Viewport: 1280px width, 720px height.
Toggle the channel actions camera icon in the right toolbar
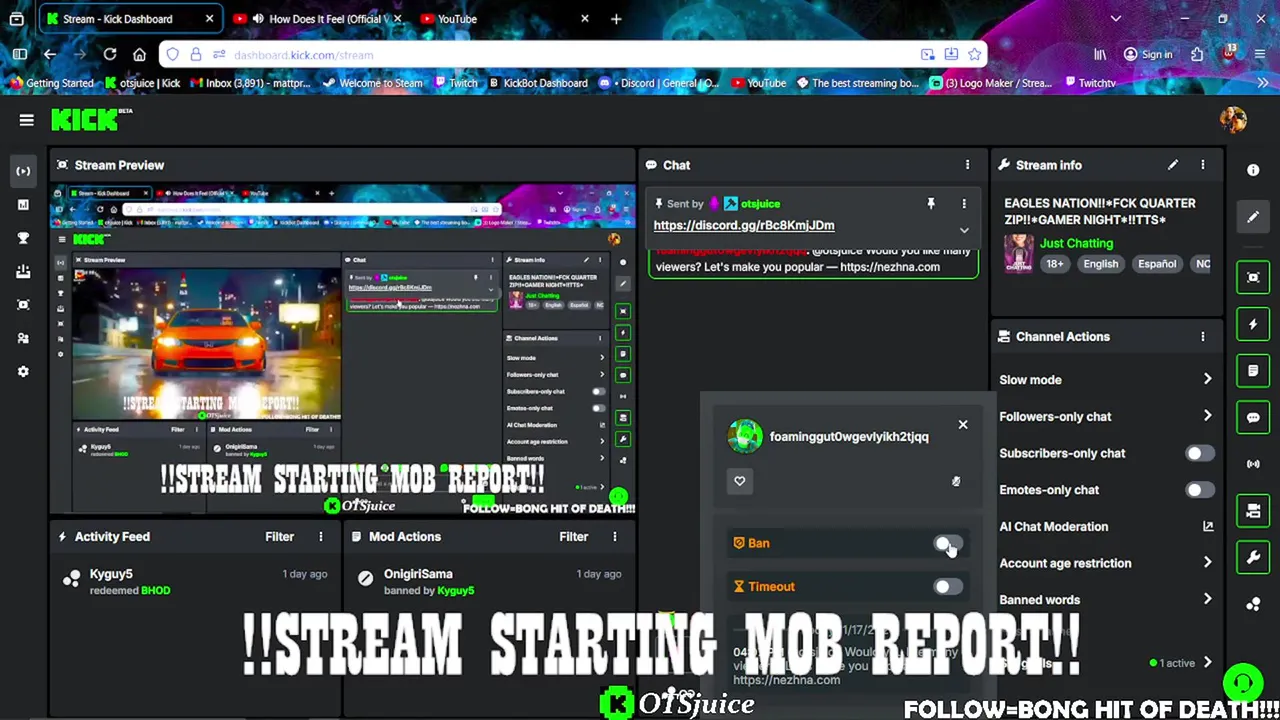(x=1253, y=511)
